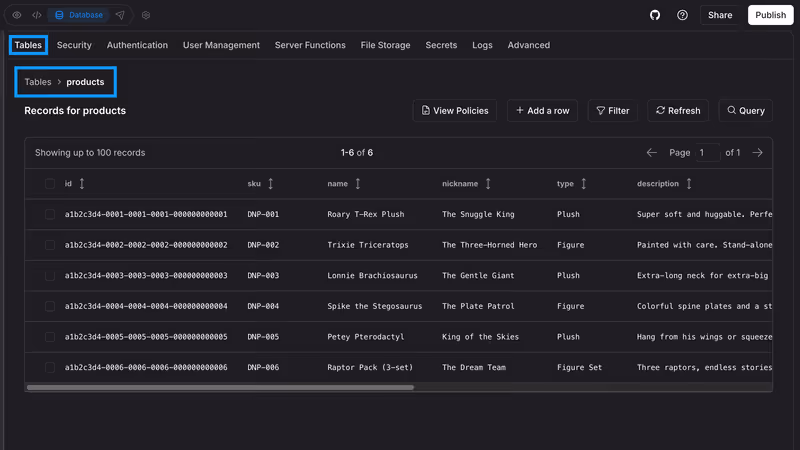Select the checkbox for DNP-001 row
The width and height of the screenshot is (800, 450).
pos(49,214)
